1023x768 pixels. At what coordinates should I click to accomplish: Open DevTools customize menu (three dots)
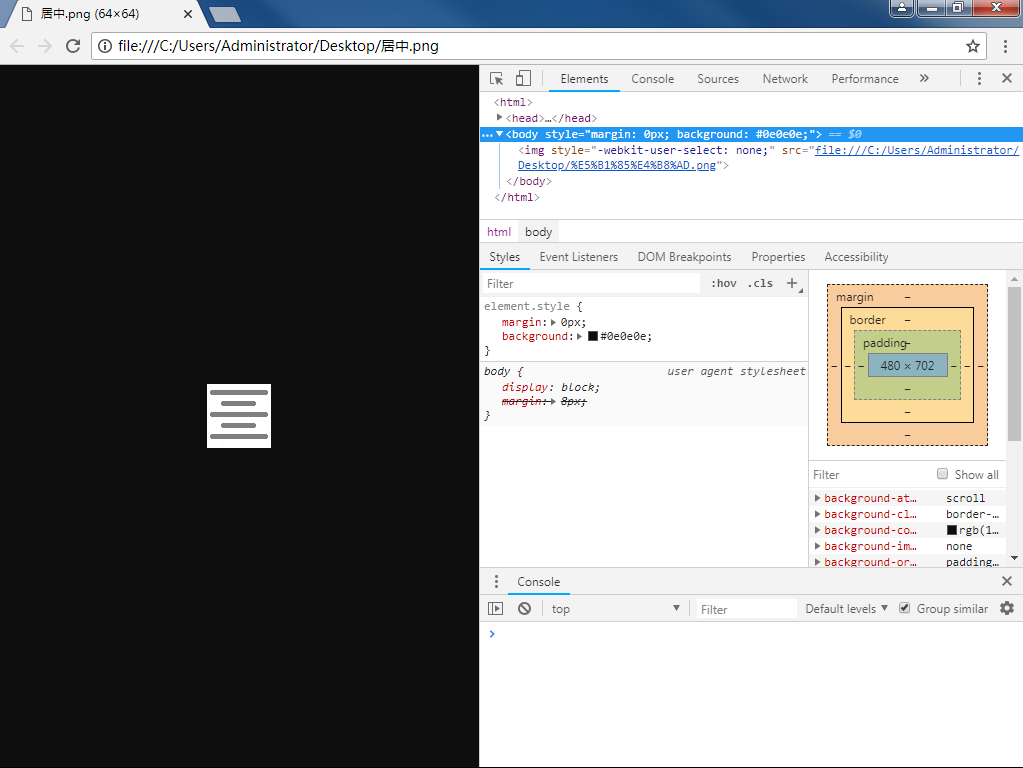(979, 79)
